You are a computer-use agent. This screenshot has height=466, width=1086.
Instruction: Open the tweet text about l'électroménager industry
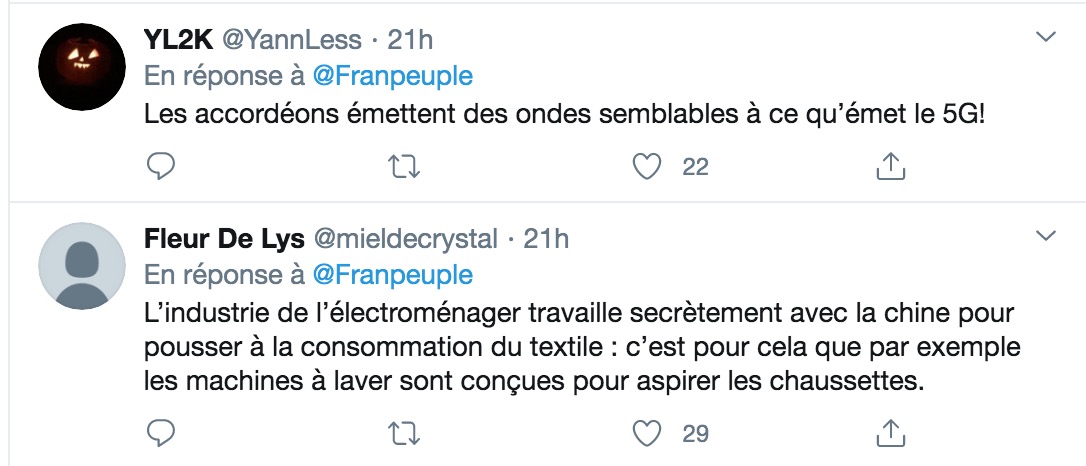[x=582, y=348]
